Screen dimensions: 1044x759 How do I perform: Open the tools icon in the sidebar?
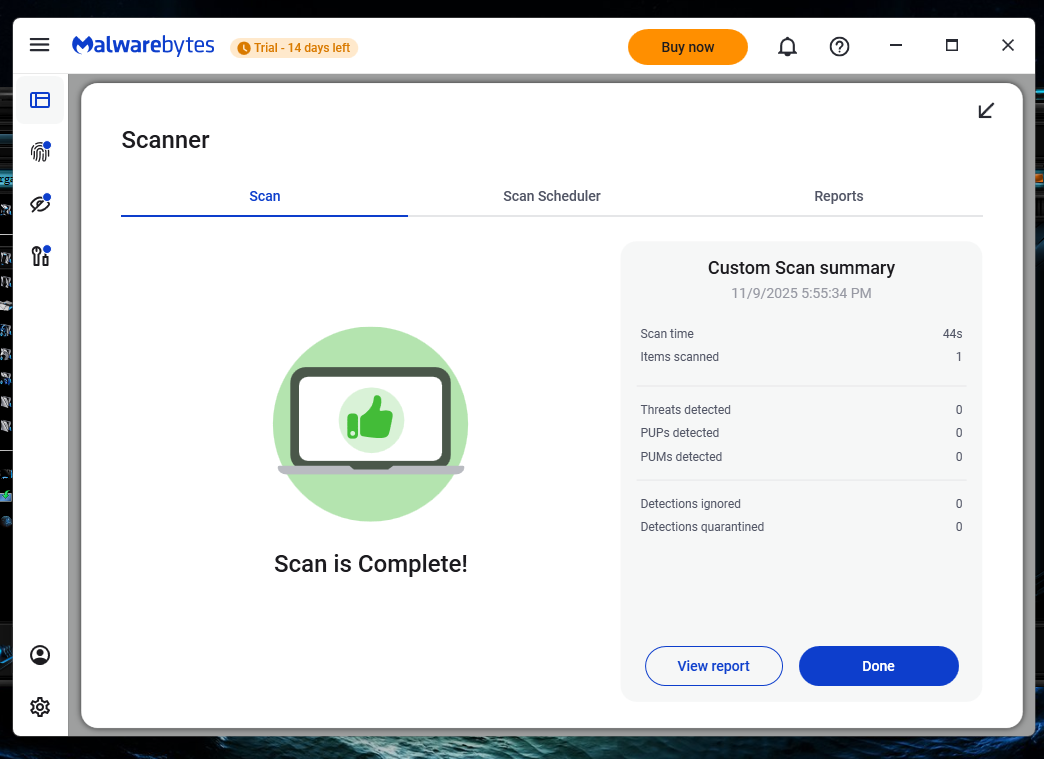pyautogui.click(x=40, y=256)
